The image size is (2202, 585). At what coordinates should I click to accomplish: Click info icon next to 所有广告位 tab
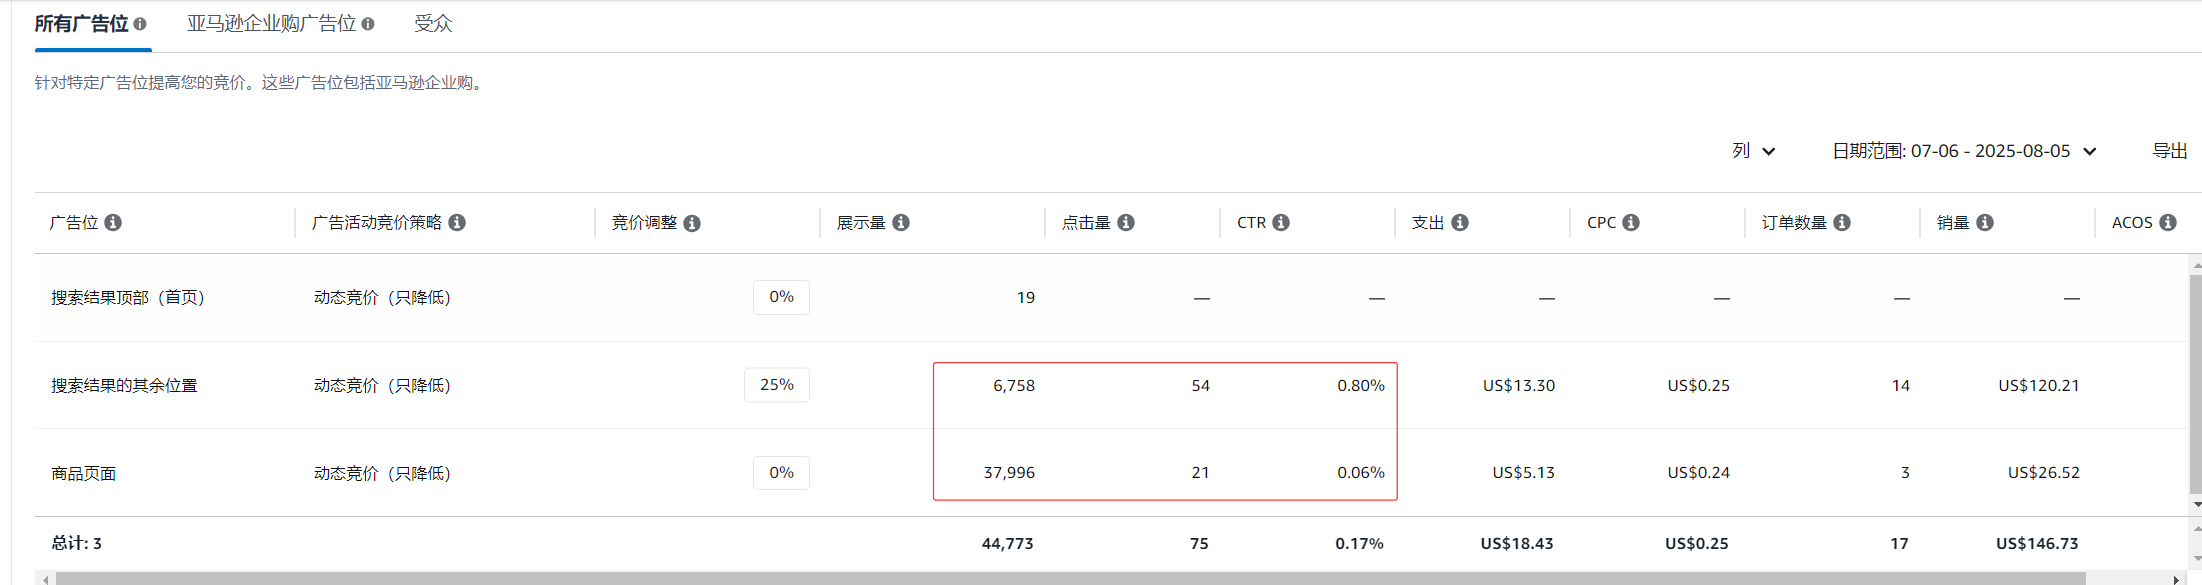pyautogui.click(x=140, y=24)
